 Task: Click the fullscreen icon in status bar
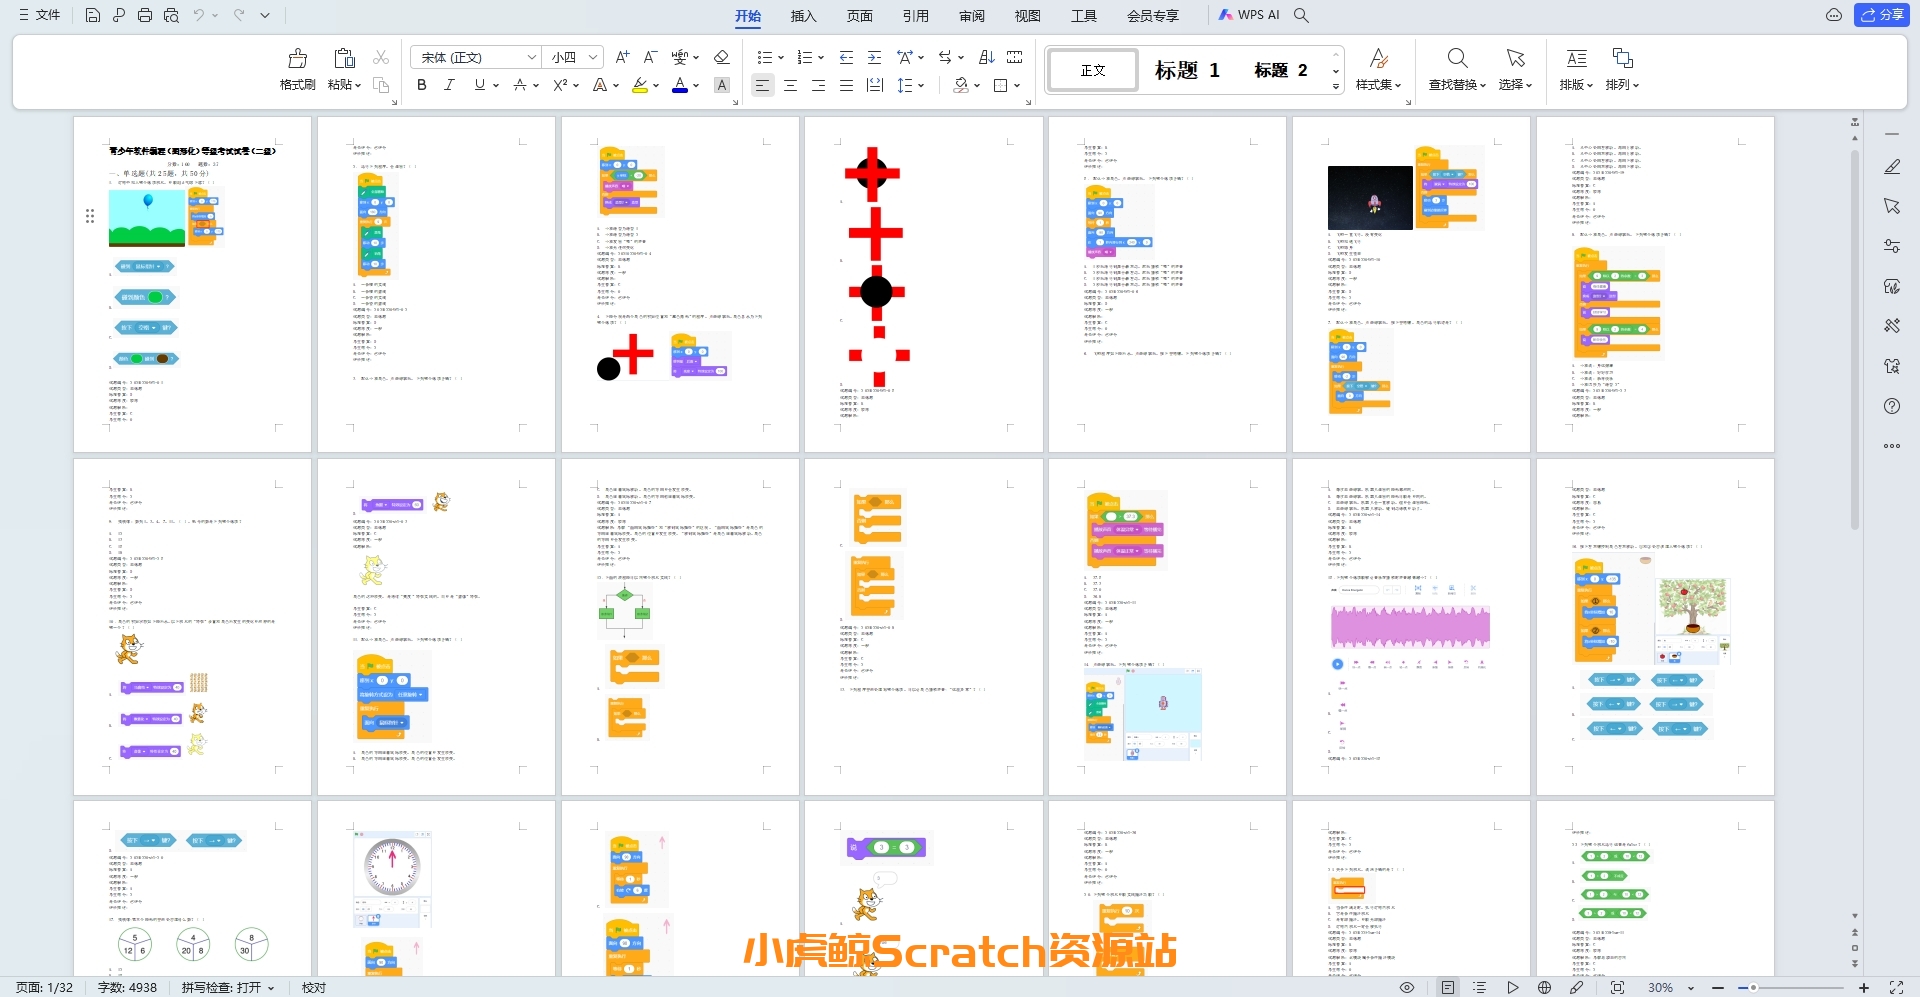point(1895,987)
